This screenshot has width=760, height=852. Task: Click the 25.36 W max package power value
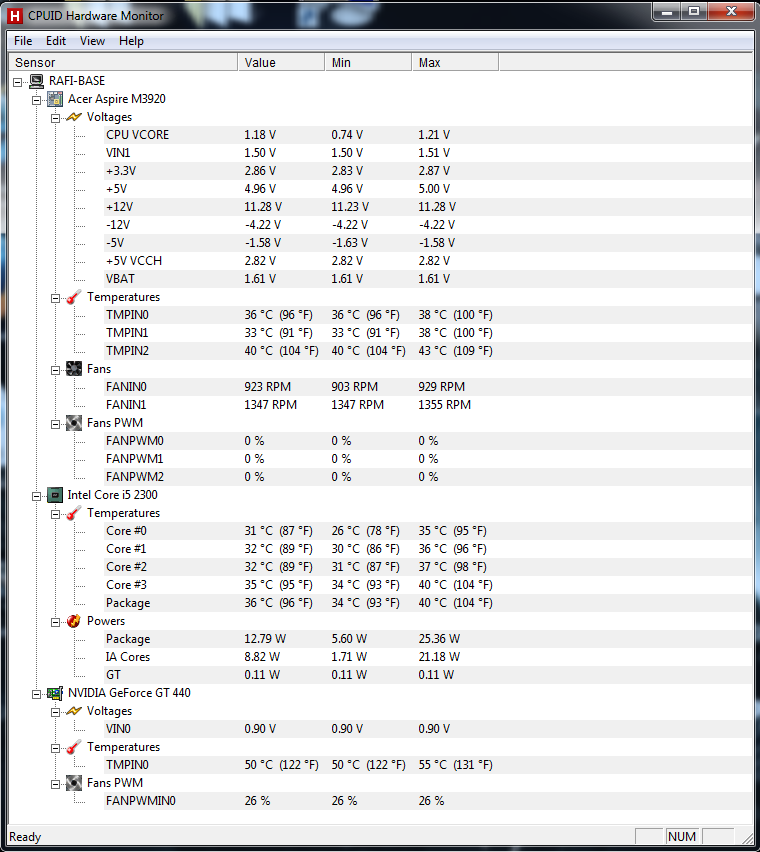point(439,639)
